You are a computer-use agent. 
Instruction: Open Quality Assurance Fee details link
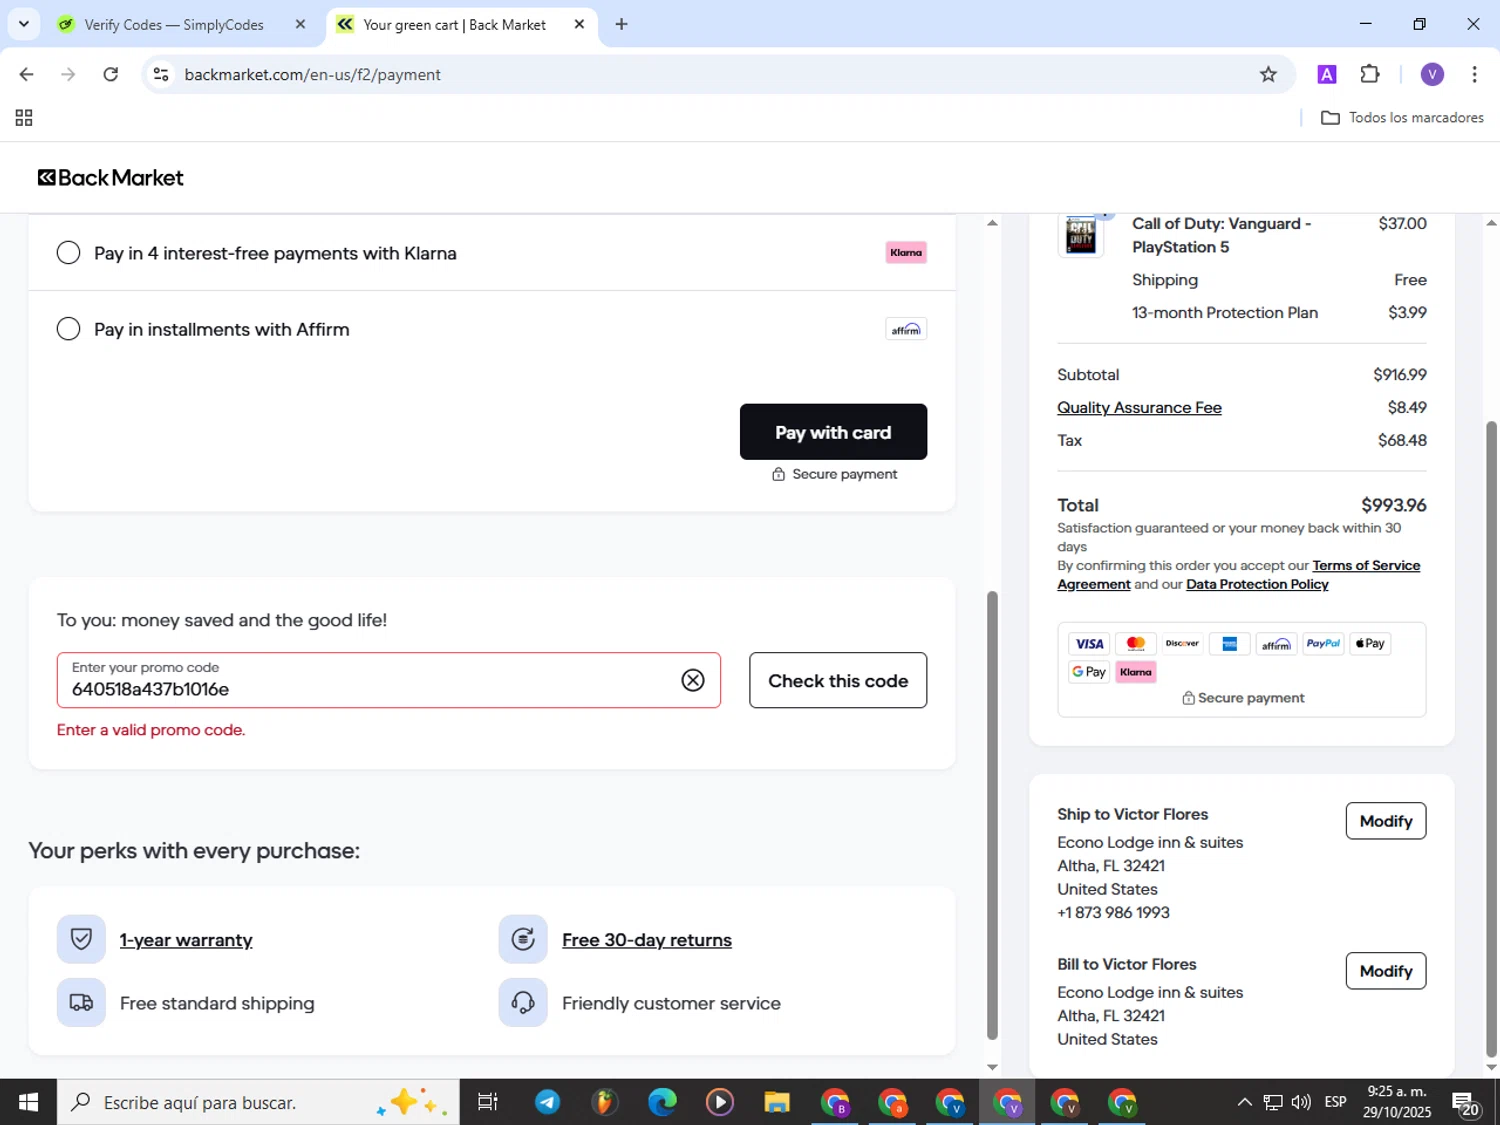tap(1139, 407)
